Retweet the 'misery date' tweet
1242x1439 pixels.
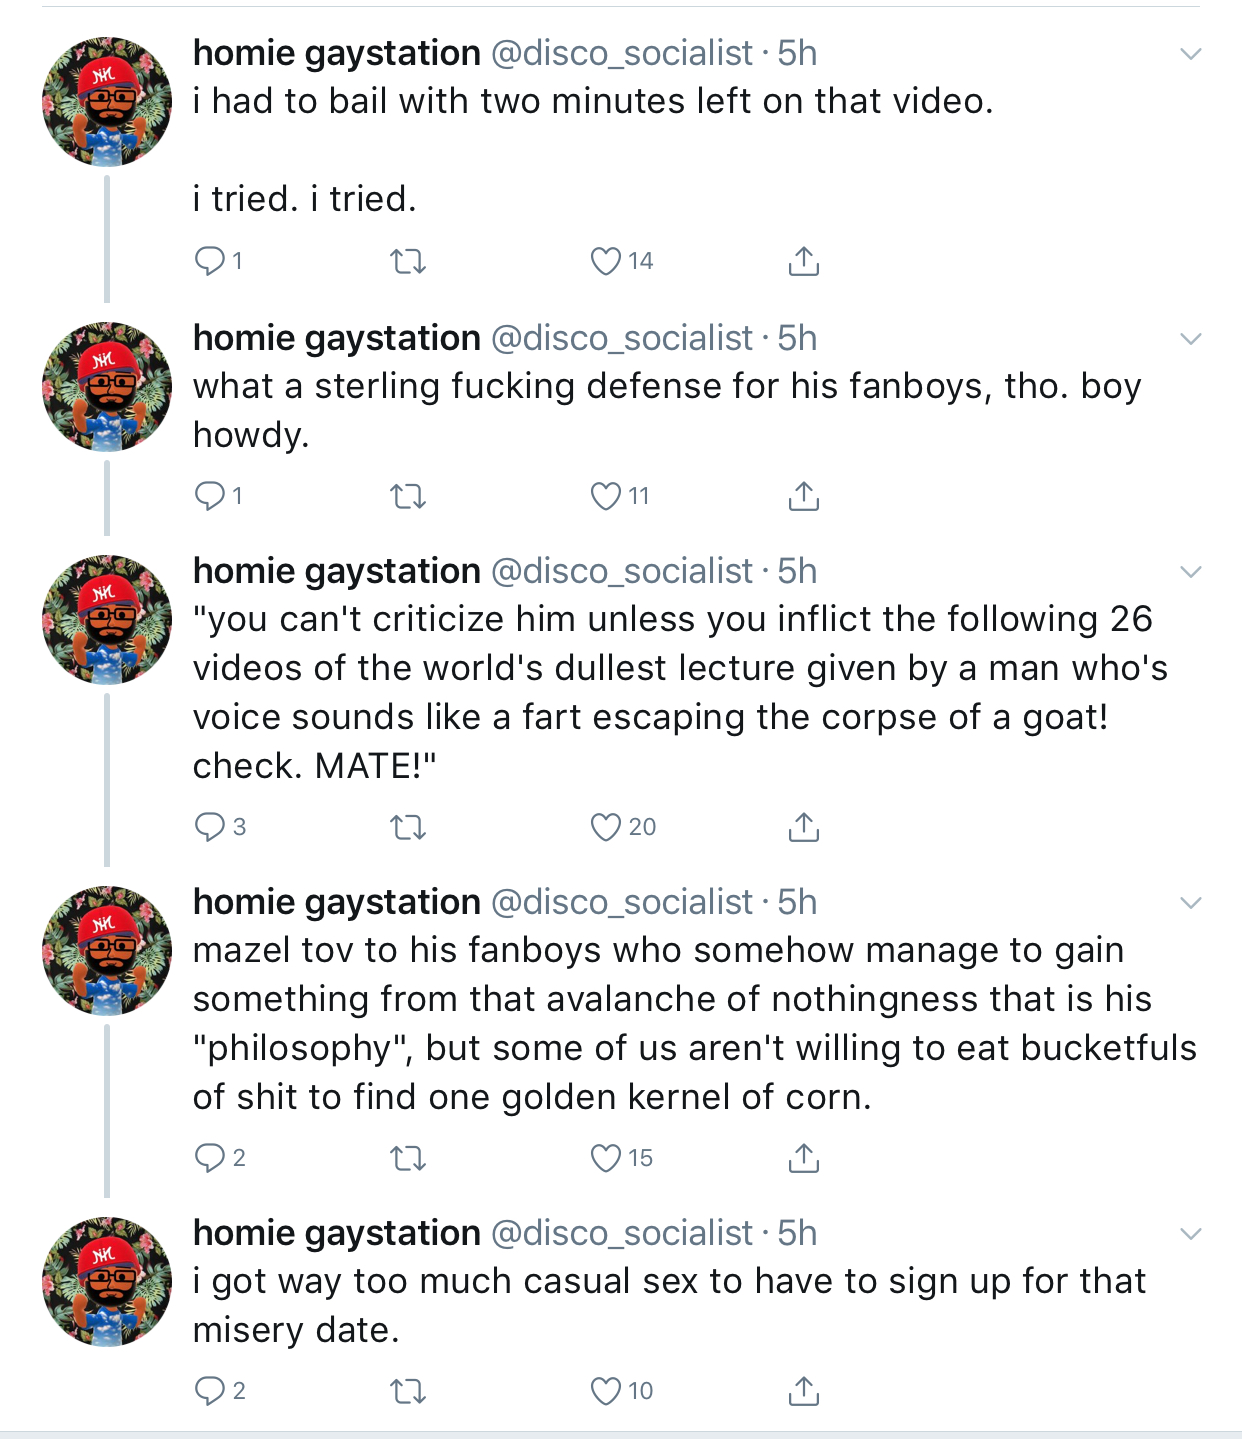[407, 1392]
